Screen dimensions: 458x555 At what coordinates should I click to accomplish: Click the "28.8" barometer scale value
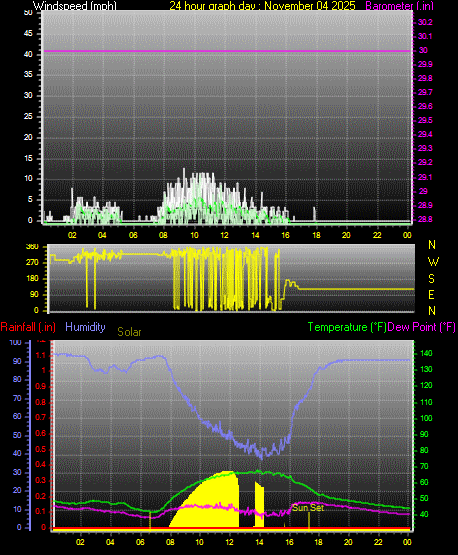pyautogui.click(x=425, y=220)
